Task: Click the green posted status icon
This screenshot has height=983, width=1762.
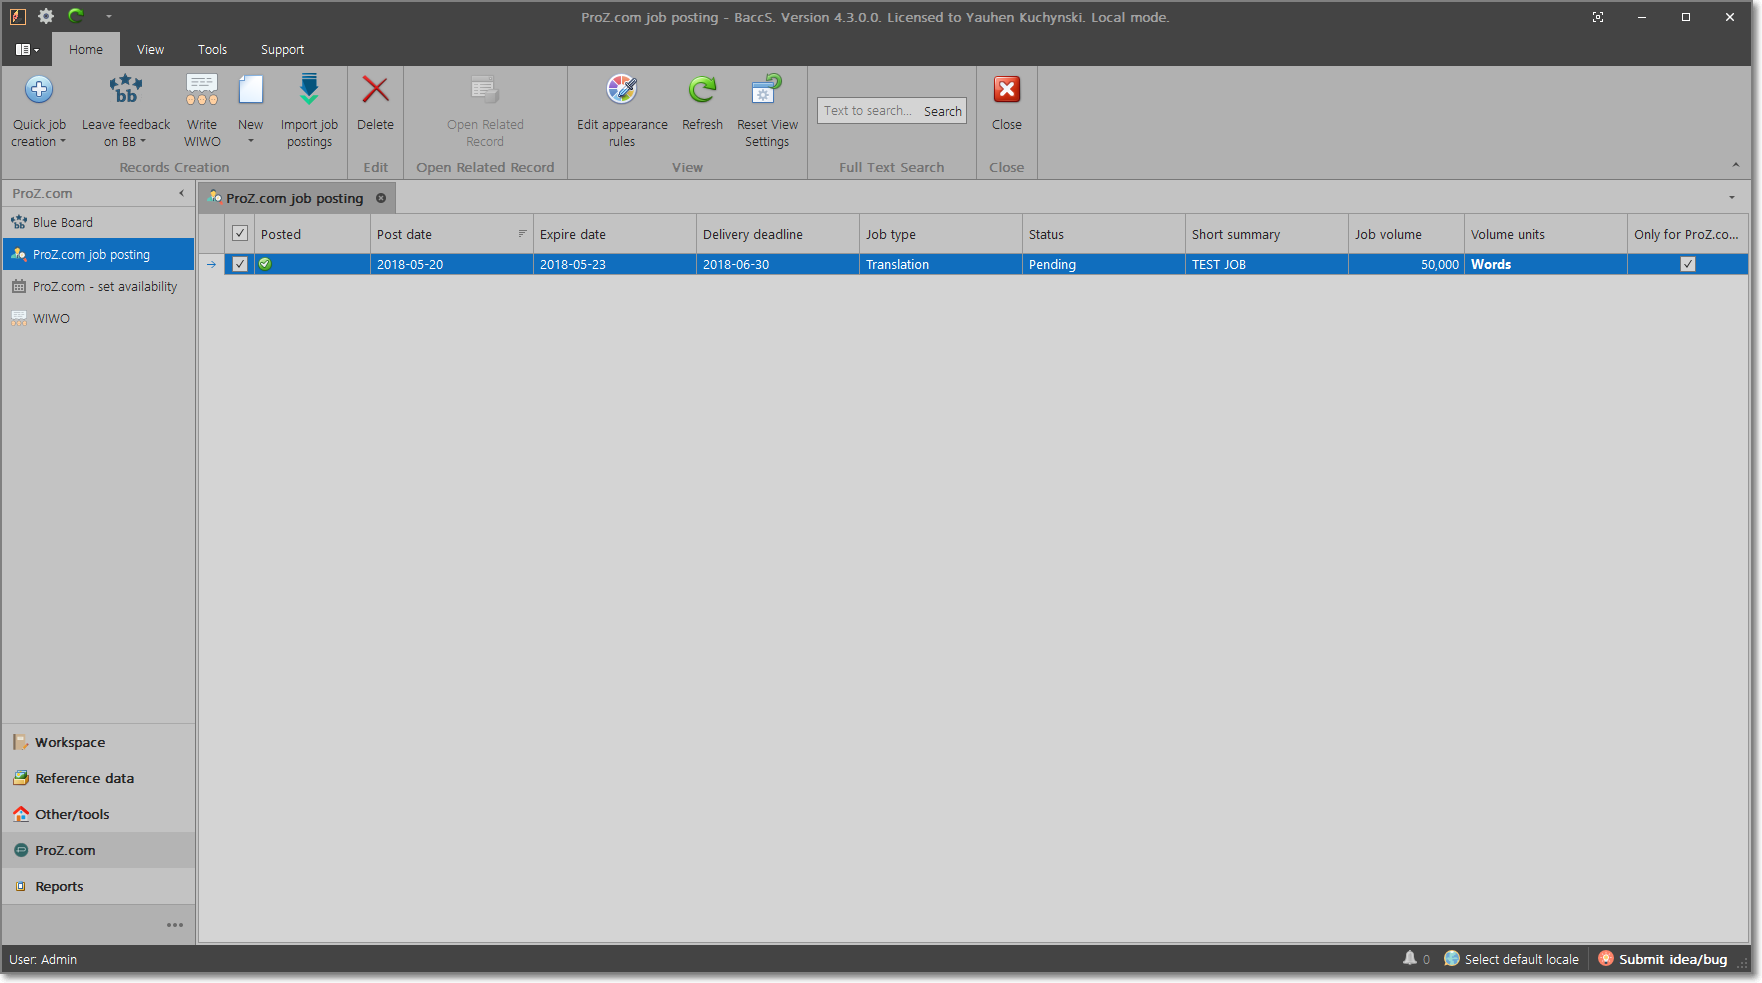Action: [x=265, y=264]
